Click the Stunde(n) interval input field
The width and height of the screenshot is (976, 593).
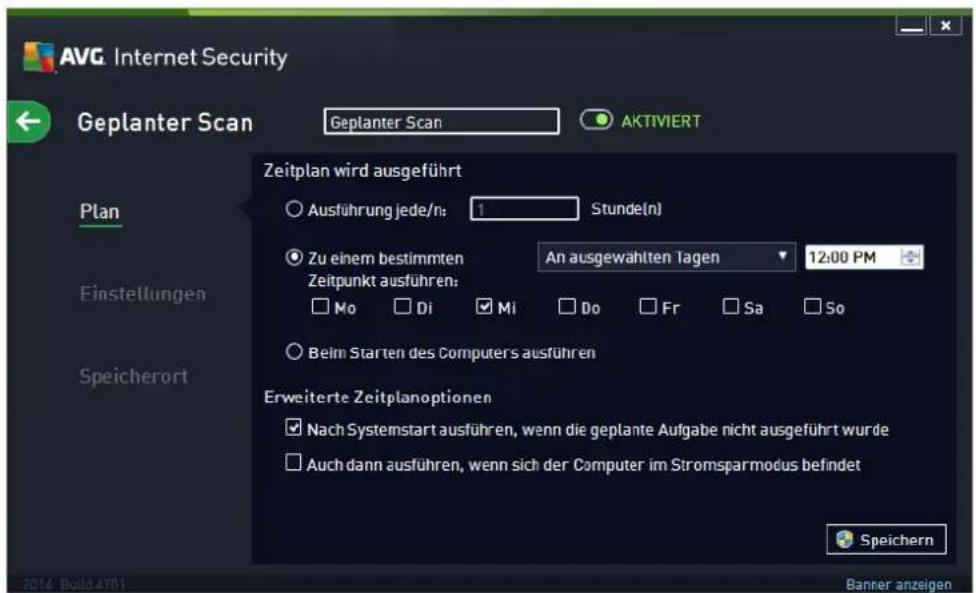click(x=524, y=209)
